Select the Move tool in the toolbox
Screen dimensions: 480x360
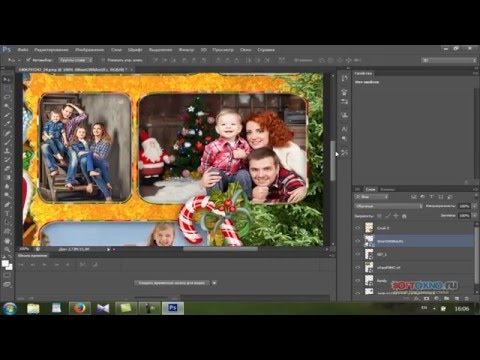7,80
